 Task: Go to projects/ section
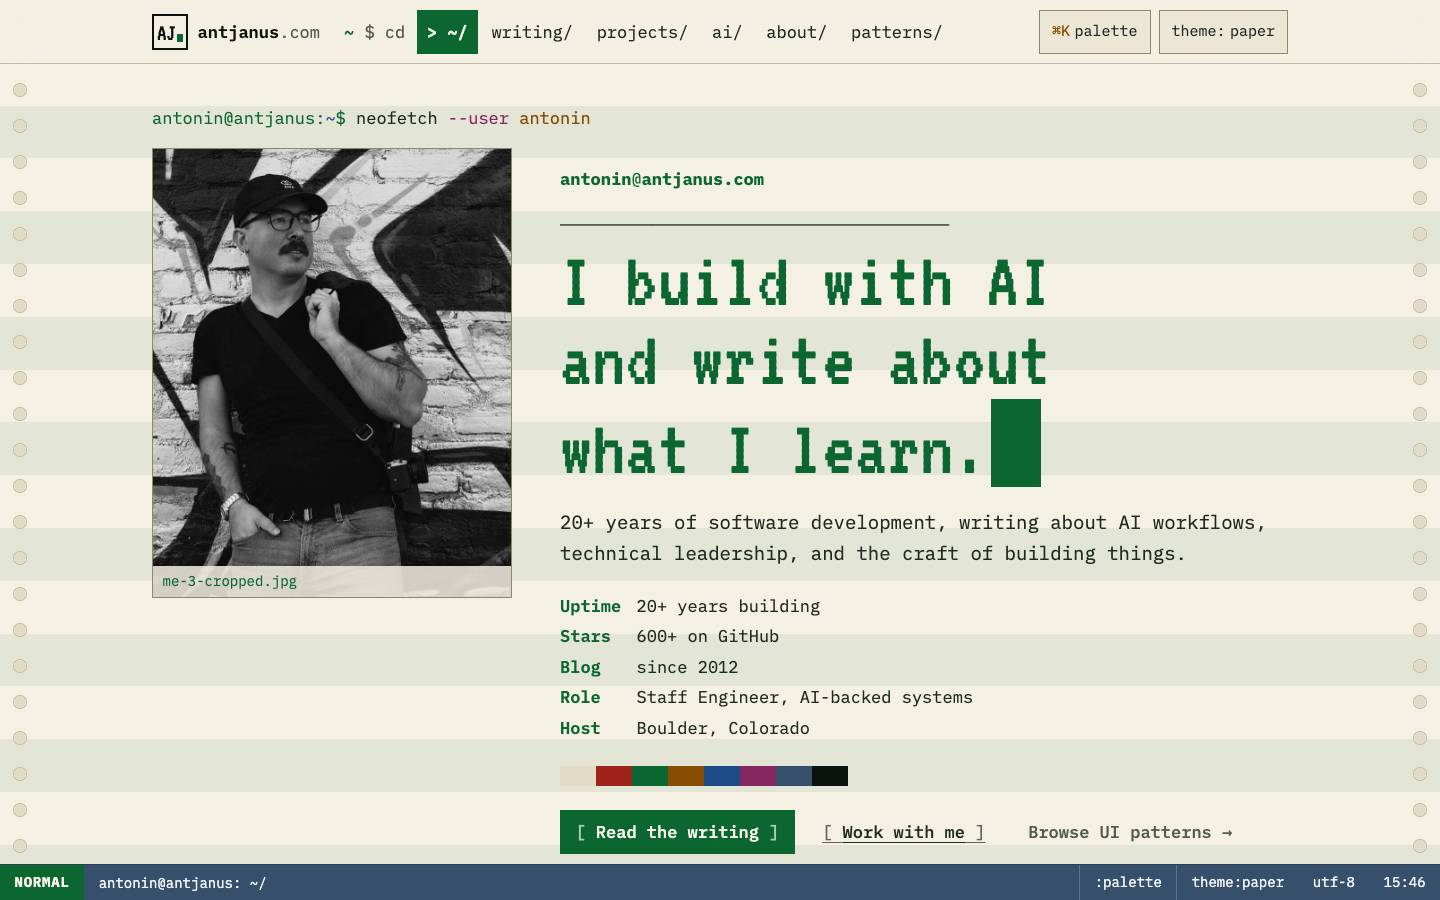tap(642, 32)
